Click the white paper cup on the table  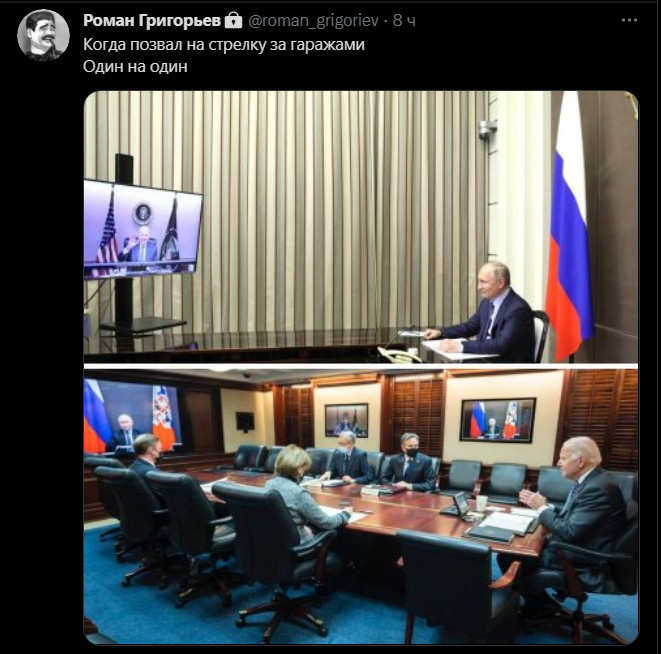tap(481, 504)
